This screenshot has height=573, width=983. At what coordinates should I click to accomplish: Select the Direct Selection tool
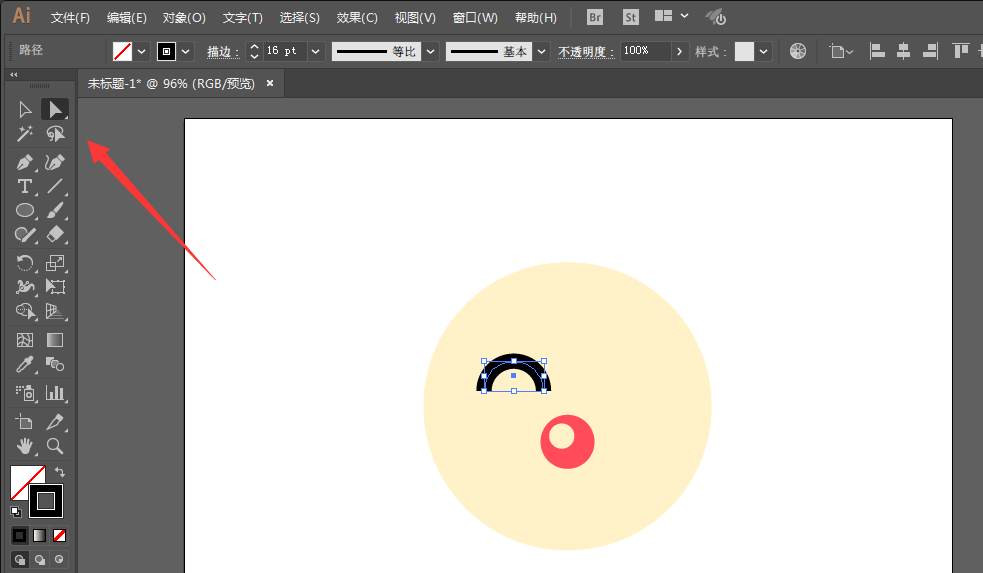(55, 109)
